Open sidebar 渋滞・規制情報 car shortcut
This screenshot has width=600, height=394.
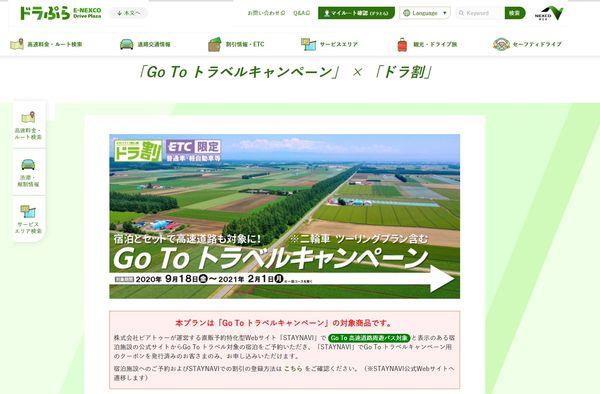tap(28, 173)
